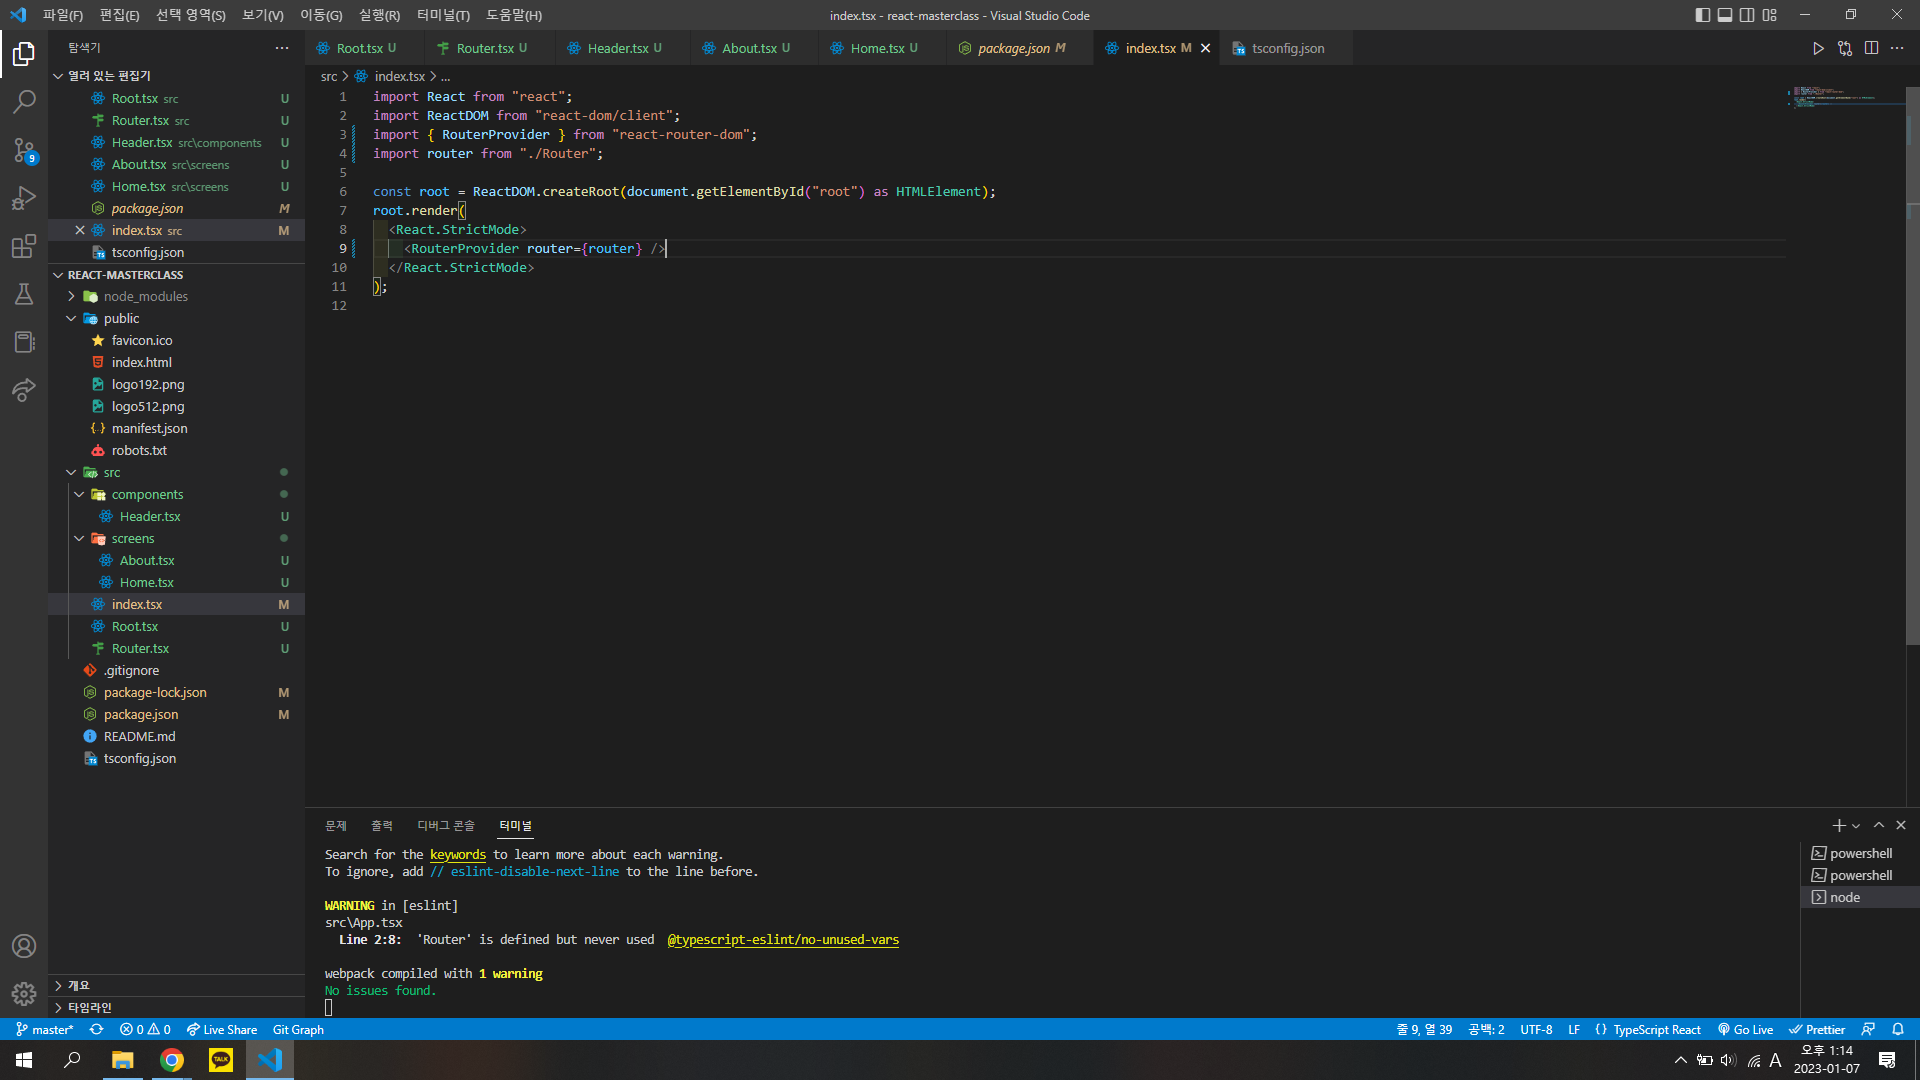This screenshot has height=1080, width=1920.
Task: Click the new terminal plus icon
Action: coord(1838,825)
